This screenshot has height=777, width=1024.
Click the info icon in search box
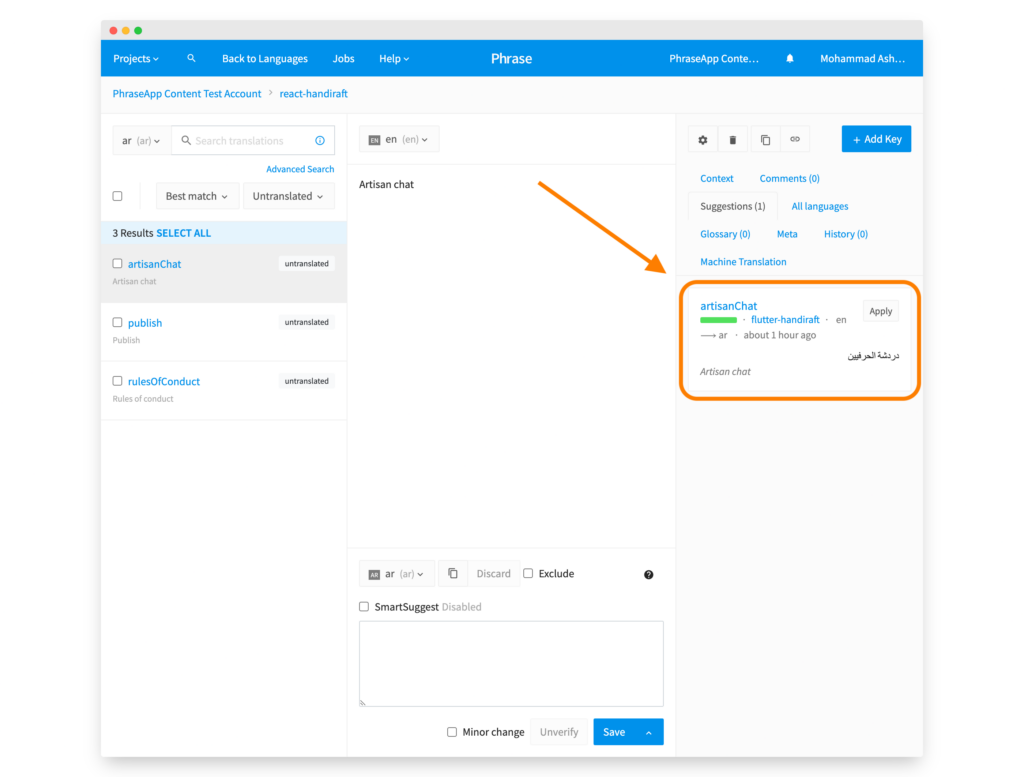[x=320, y=141]
